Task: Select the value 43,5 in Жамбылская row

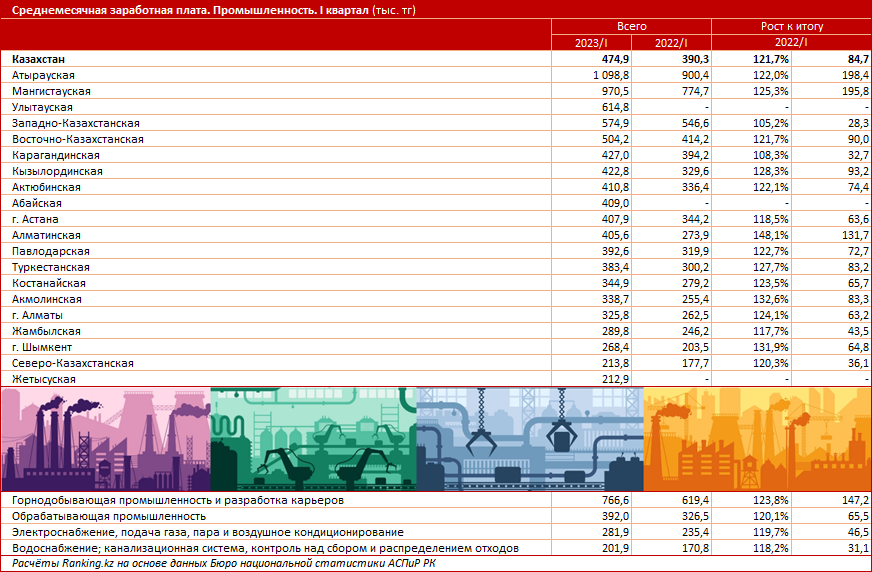Action: [x=857, y=331]
